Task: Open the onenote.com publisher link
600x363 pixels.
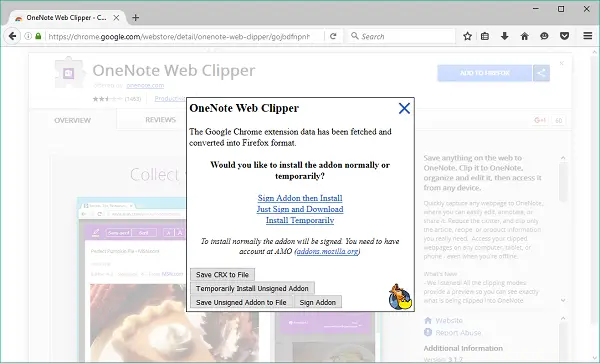Action: 145,86
